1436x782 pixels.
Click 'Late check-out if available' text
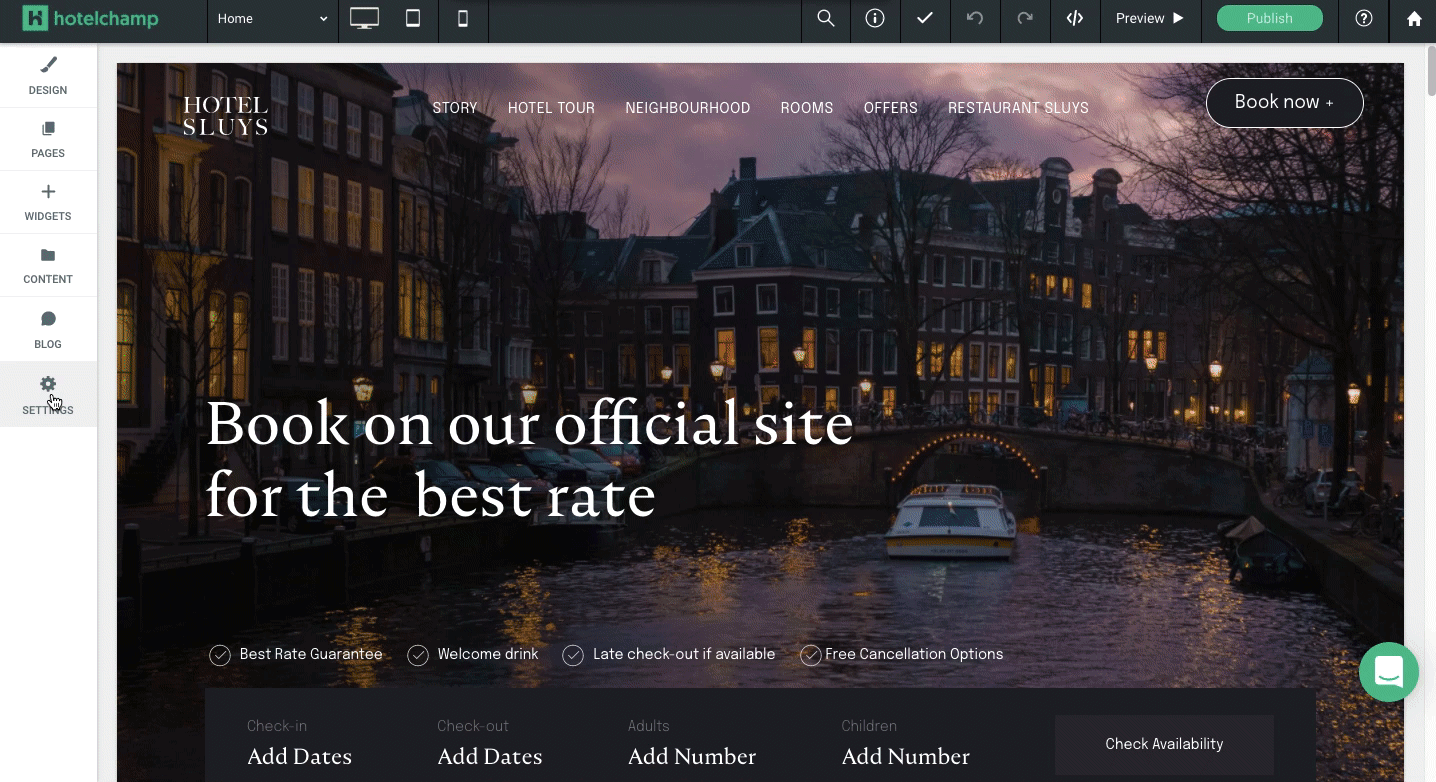[x=684, y=654]
